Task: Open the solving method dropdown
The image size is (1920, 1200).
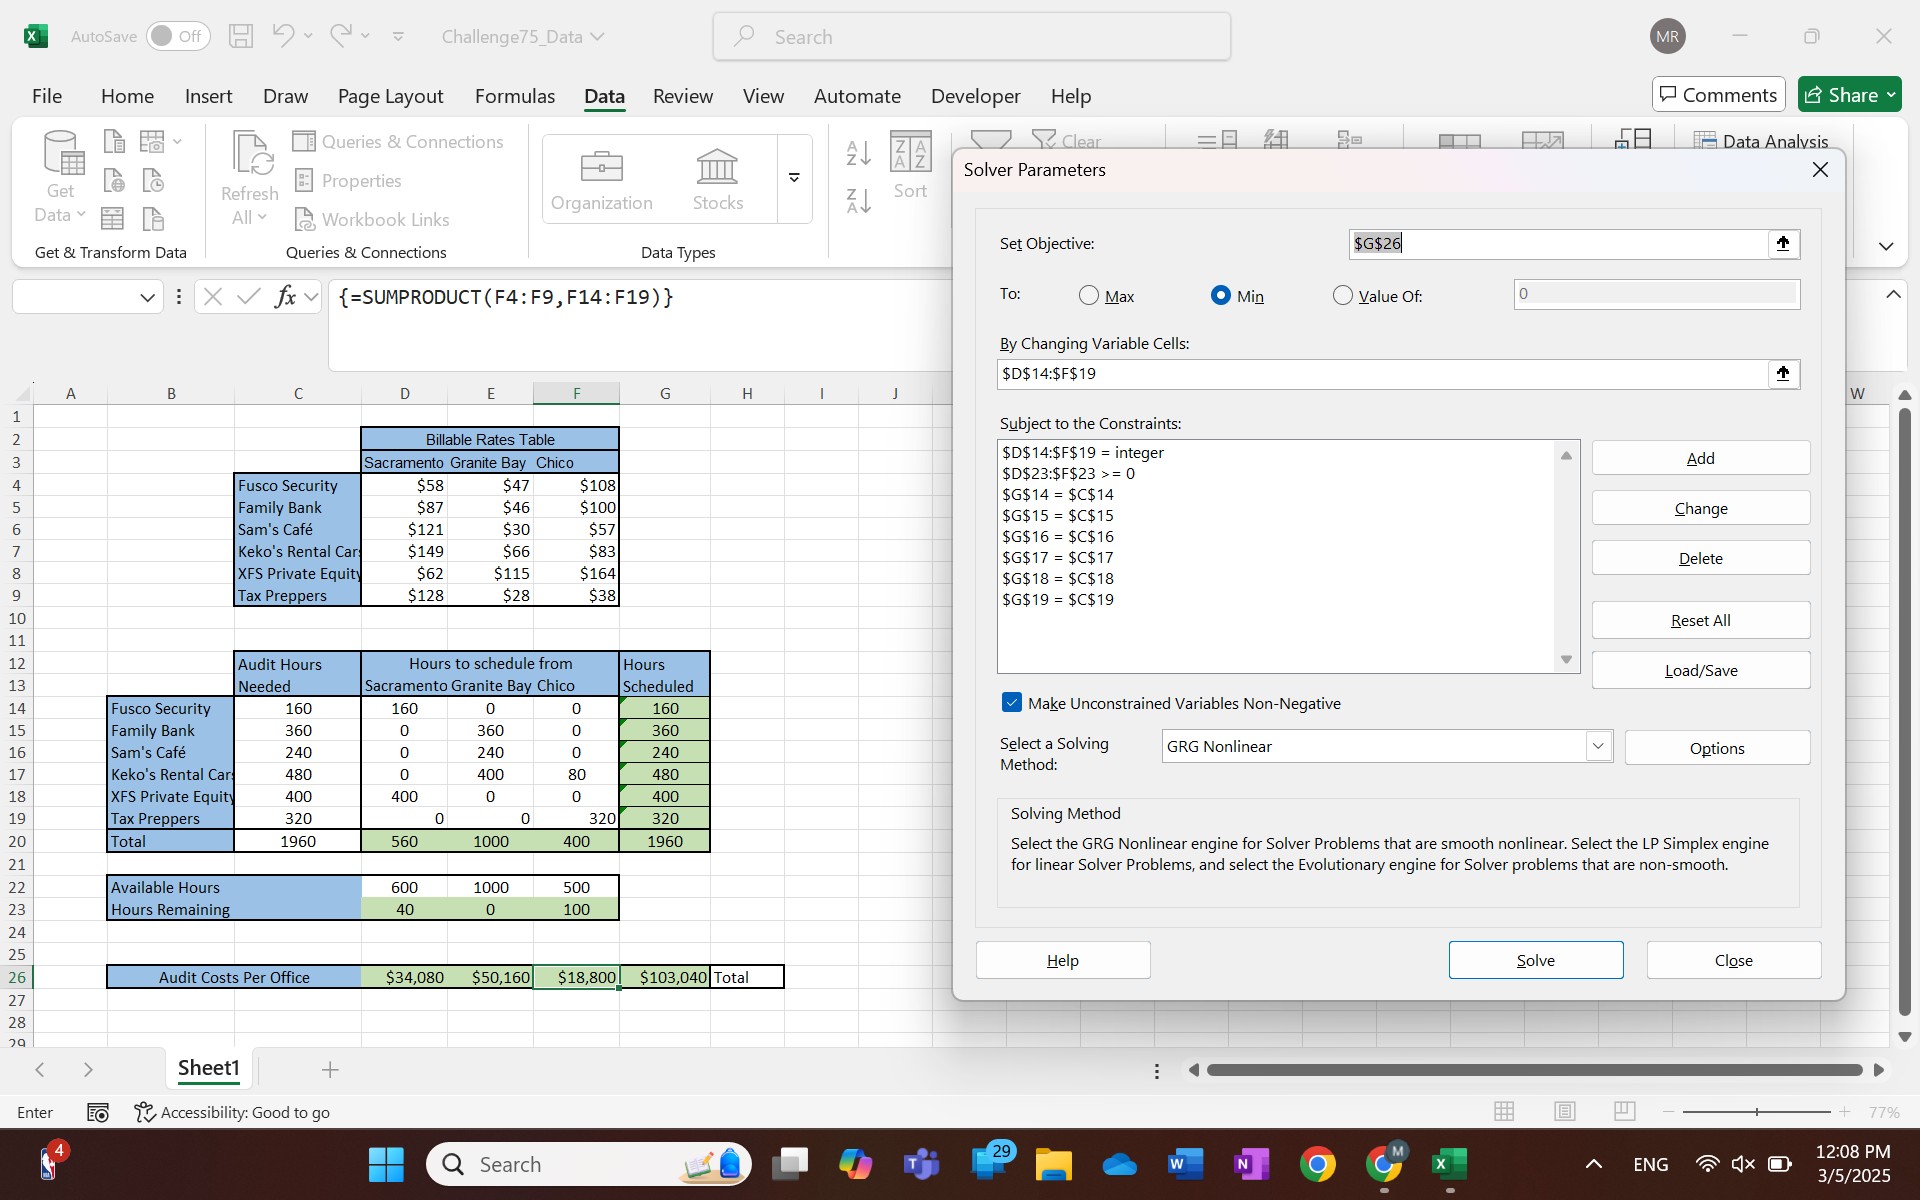Action: click(1597, 747)
